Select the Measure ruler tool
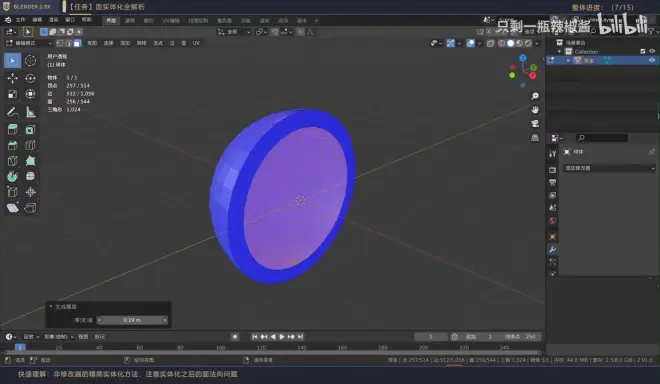 (30, 112)
